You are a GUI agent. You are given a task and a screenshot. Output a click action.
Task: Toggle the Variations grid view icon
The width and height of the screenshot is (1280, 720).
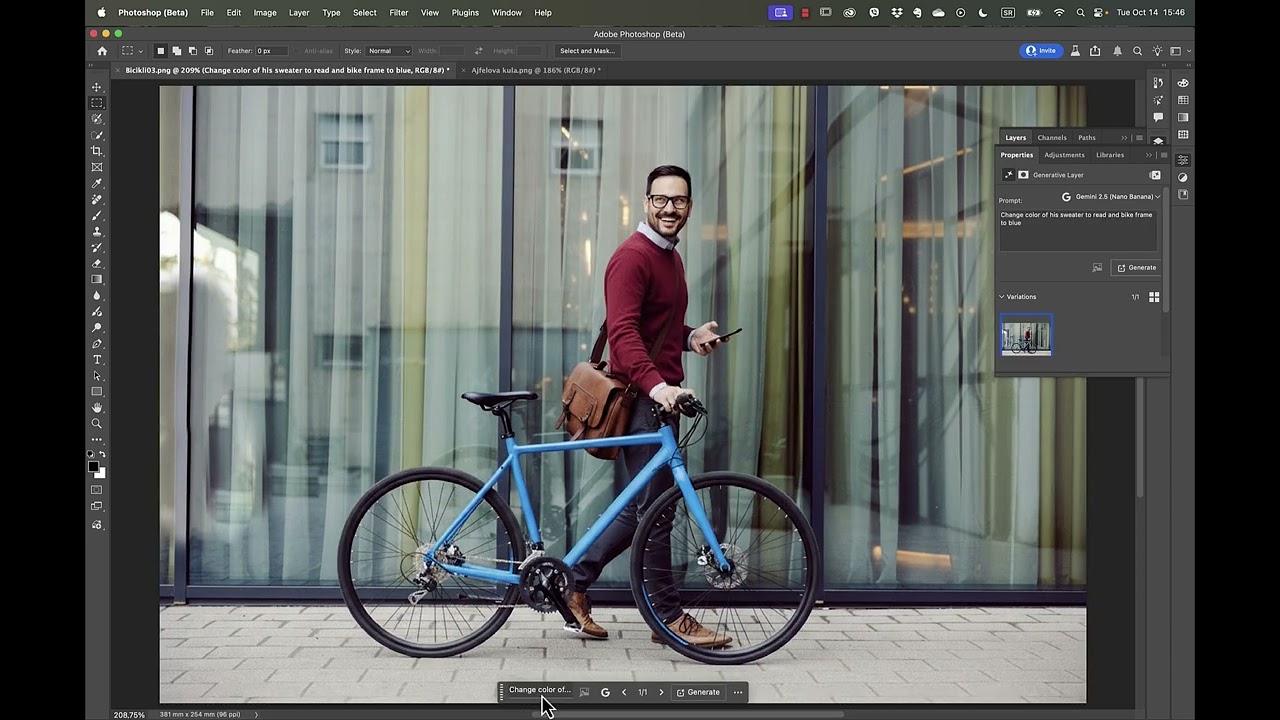(x=1154, y=297)
